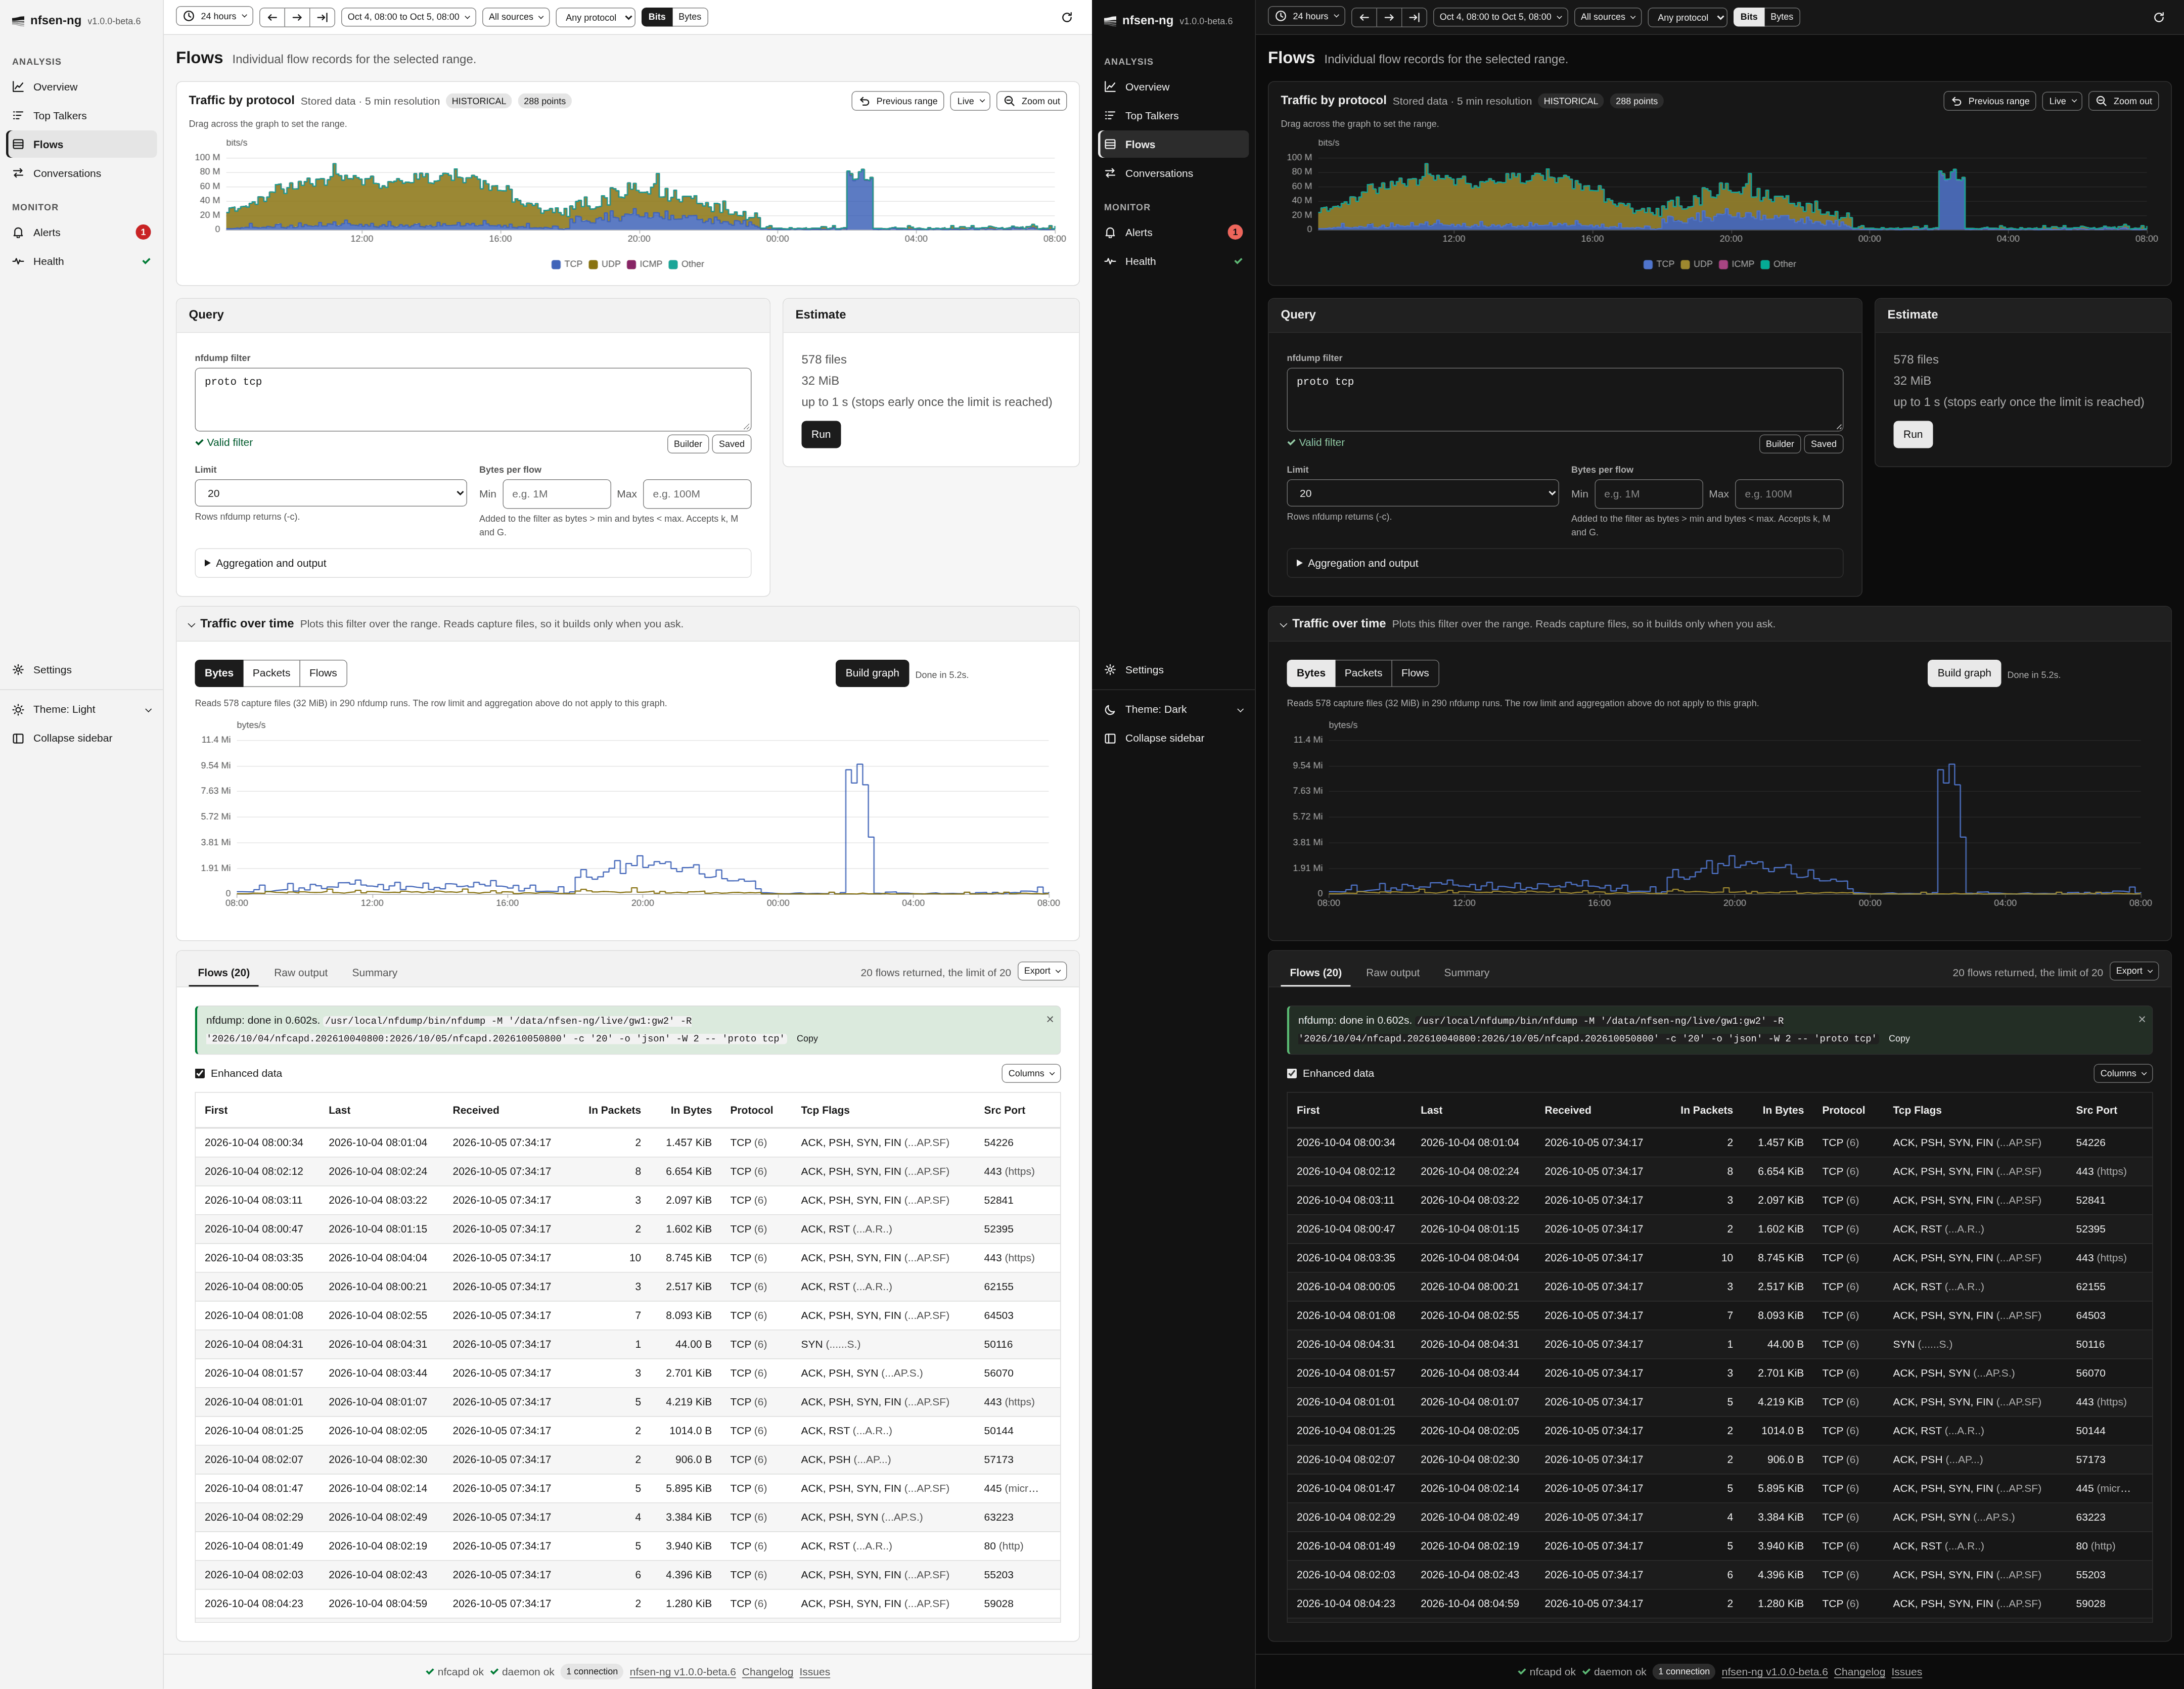Collapse sidebar in the dark theme window
Screen dimensions: 2184x1689
(1173, 738)
